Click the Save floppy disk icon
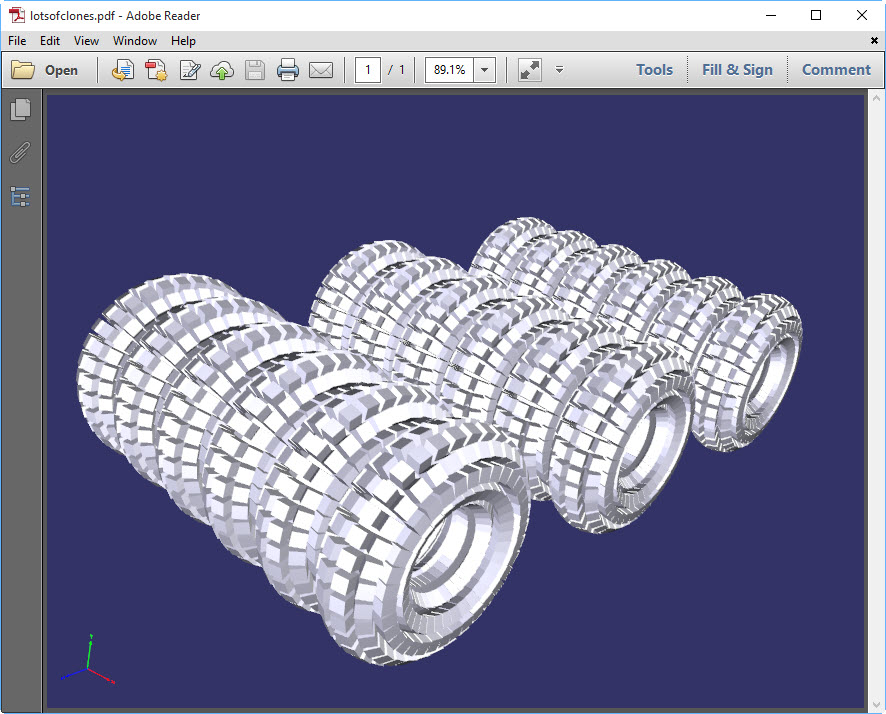The image size is (886, 714). tap(255, 70)
